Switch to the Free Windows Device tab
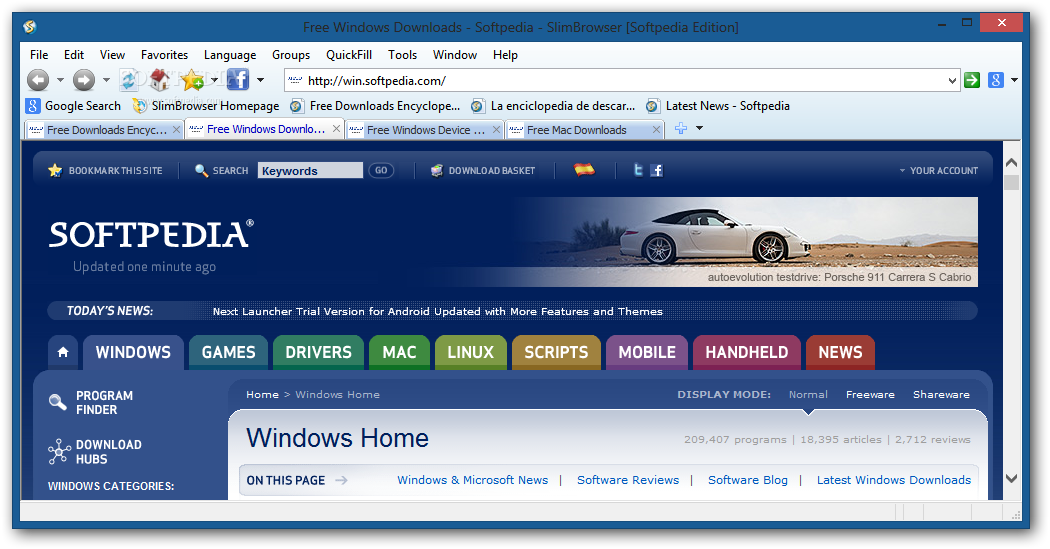Screen dimensions: 1050x549 click(x=425, y=130)
